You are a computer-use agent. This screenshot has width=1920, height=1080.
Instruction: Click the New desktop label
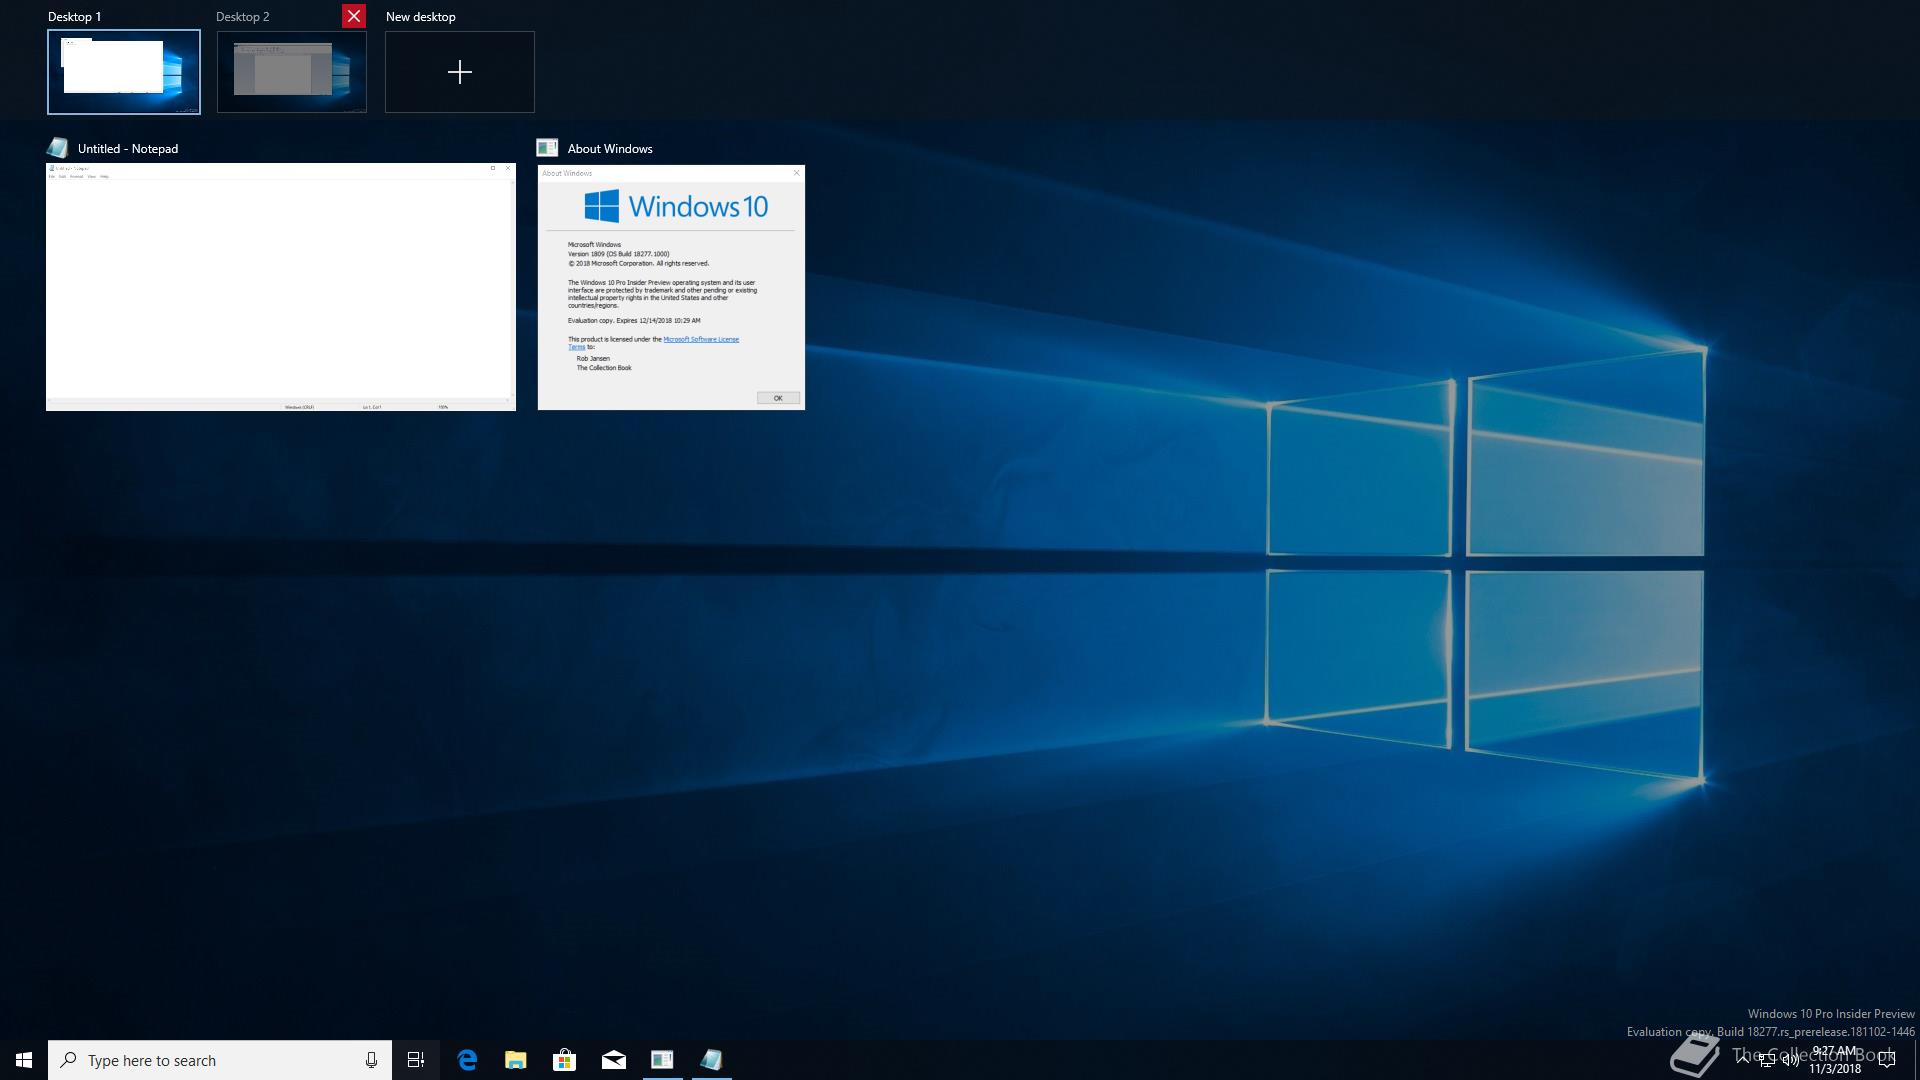pos(421,16)
